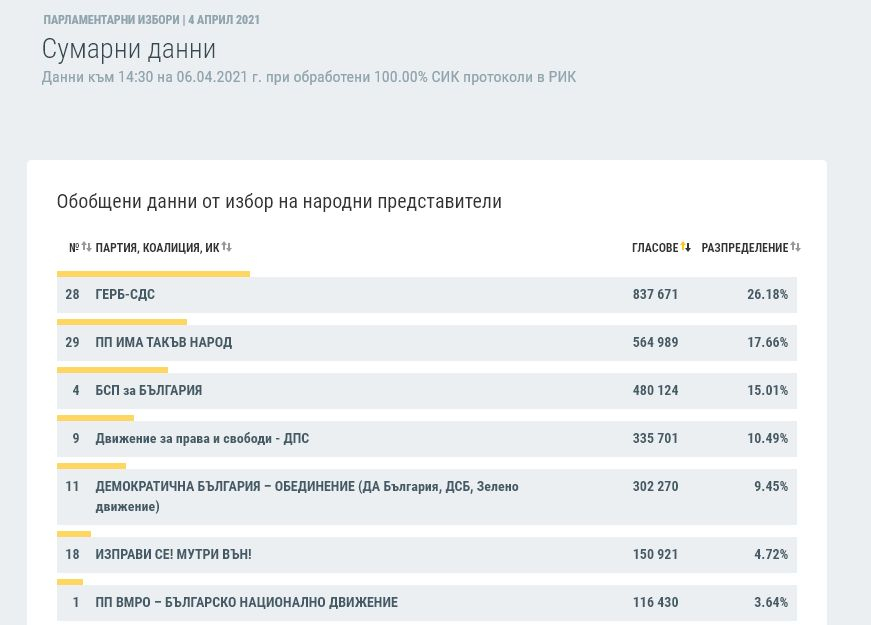Click the data timestamp line 14:30 на 06.04.2021
This screenshot has width=871, height=625.
tap(309, 77)
